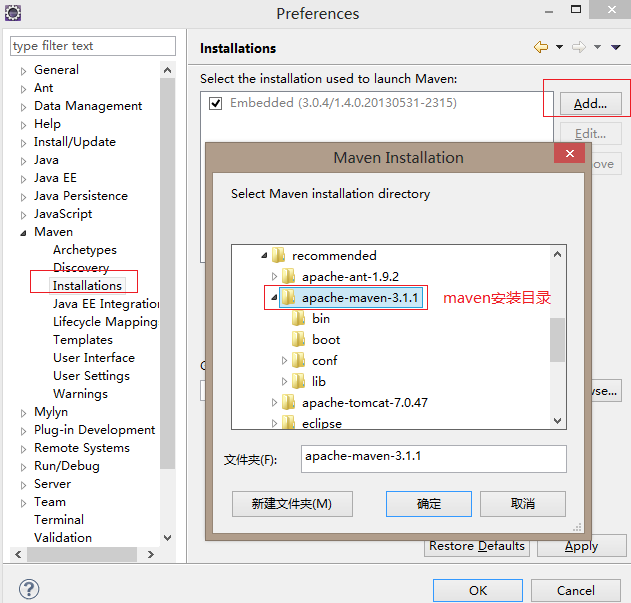Open User Settings under Maven
The image size is (631, 603).
91,376
